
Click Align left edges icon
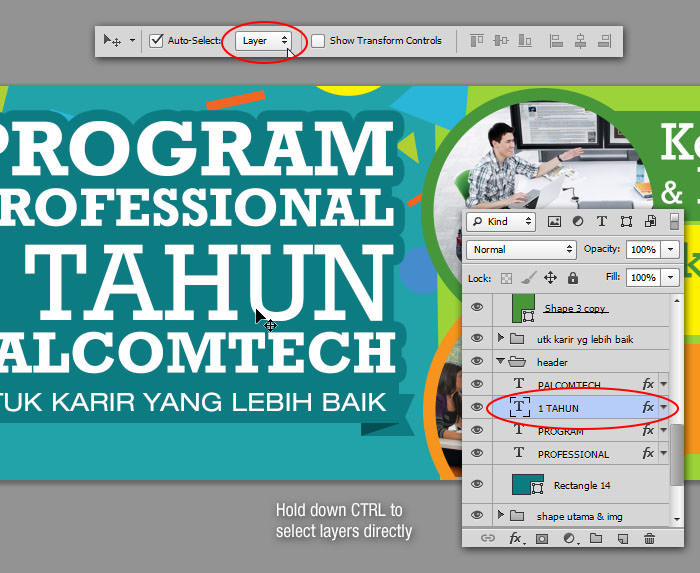coord(556,41)
